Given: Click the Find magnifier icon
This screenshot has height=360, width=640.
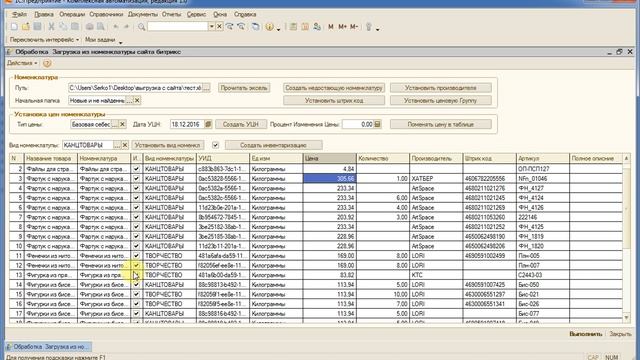Looking at the screenshot, I should 141,27.
